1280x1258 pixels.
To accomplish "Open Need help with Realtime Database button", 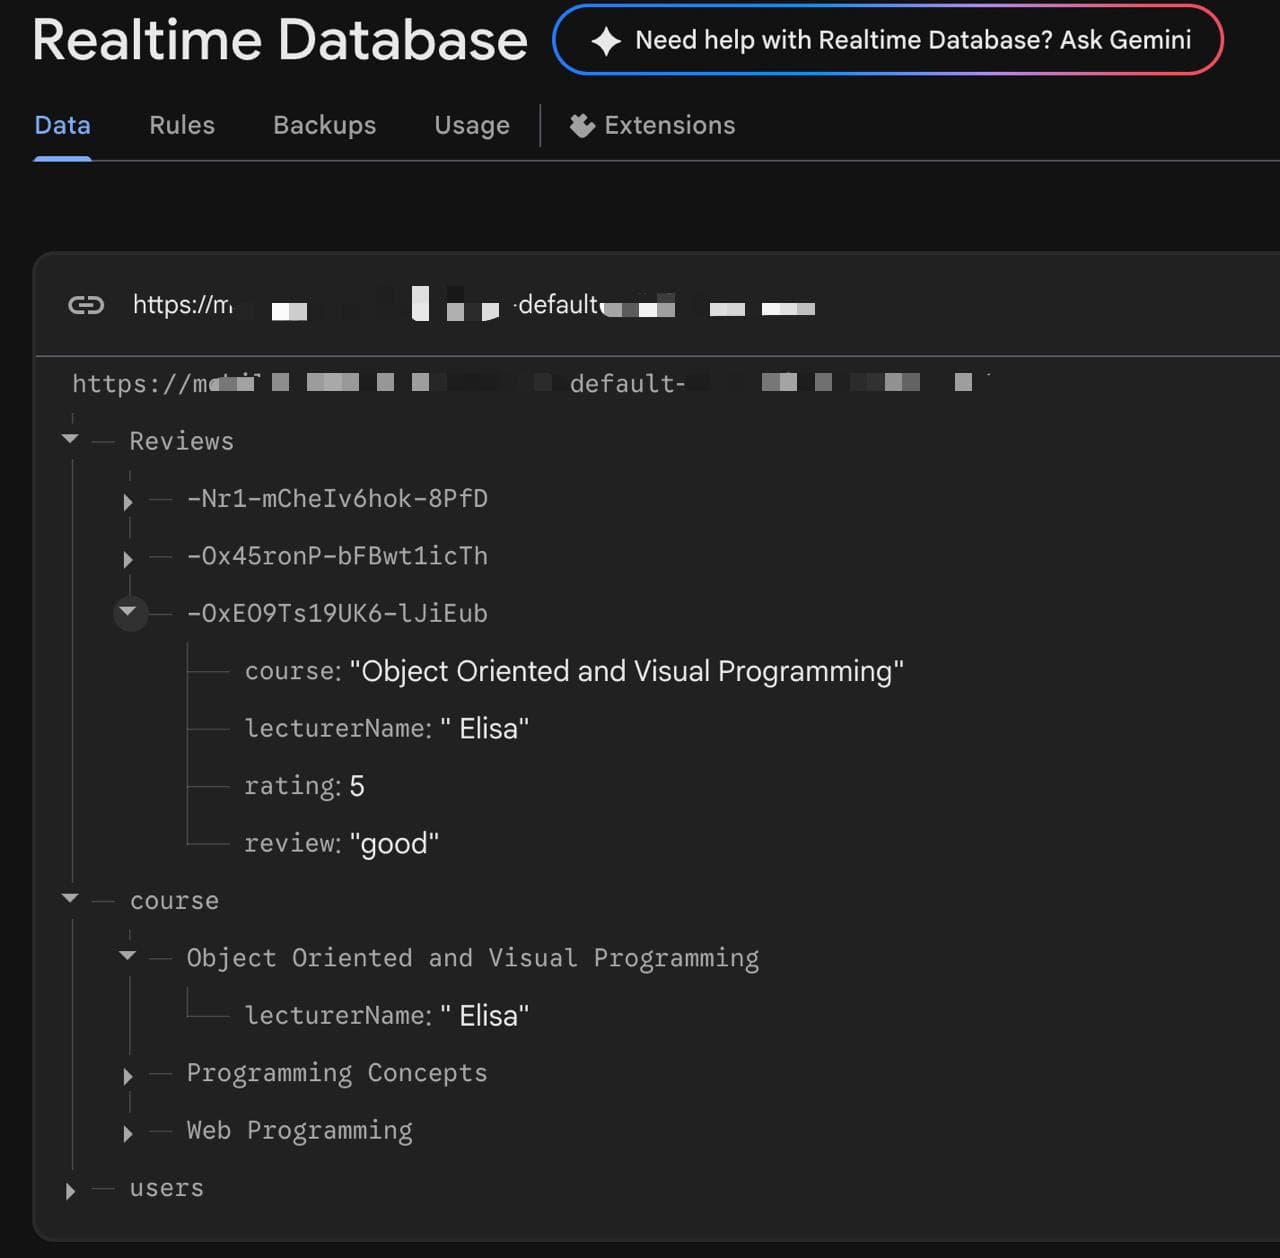I will click(888, 40).
